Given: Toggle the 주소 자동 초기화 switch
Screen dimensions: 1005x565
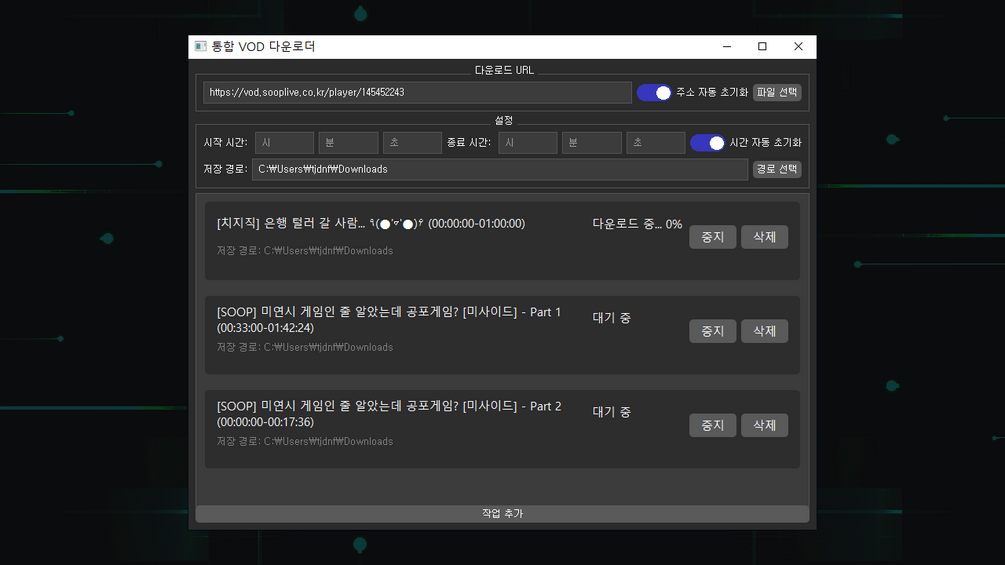Looking at the screenshot, I should tap(654, 93).
